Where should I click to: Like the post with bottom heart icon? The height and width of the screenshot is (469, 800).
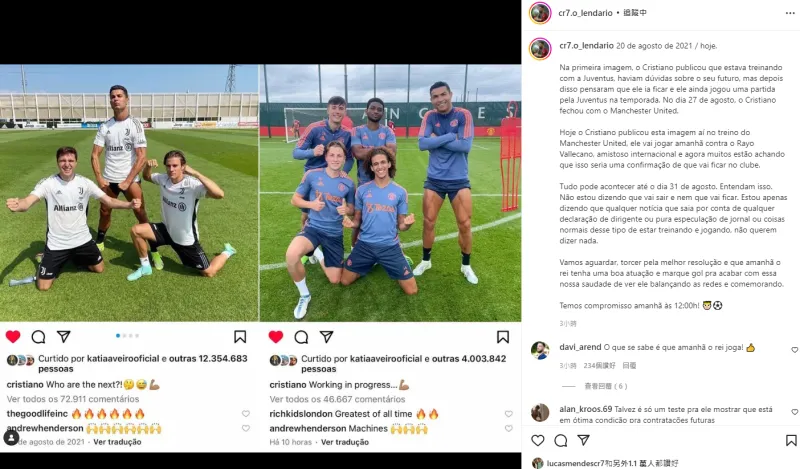click(x=538, y=440)
